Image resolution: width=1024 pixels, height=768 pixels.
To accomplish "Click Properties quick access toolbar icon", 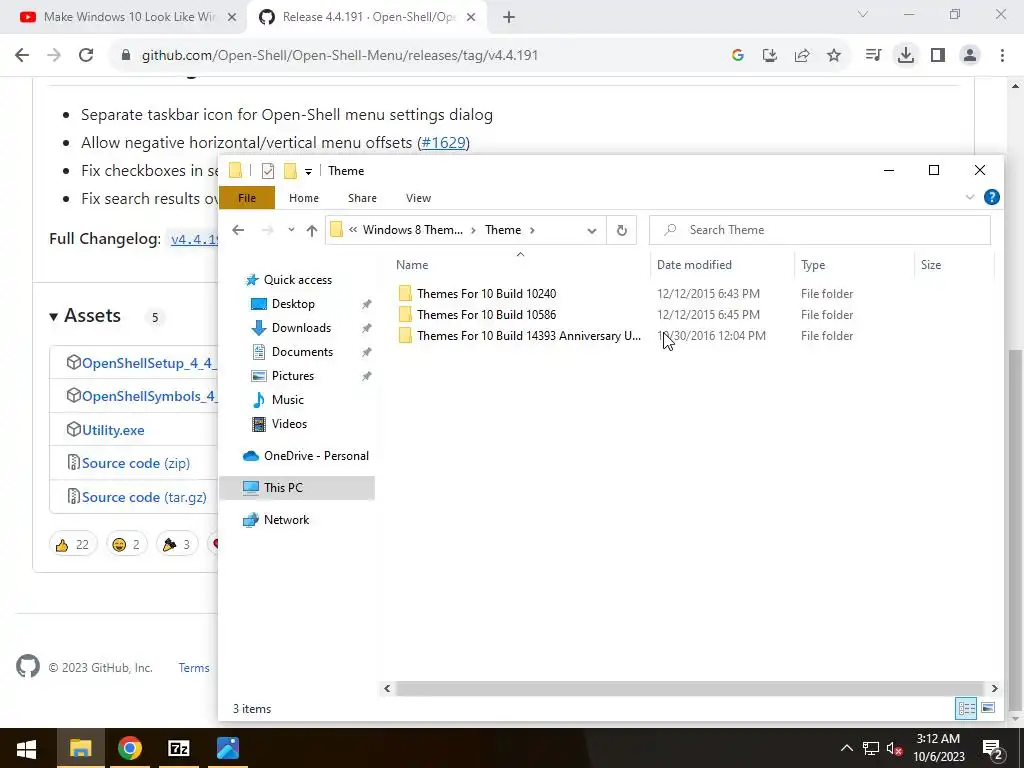I will [x=268, y=171].
